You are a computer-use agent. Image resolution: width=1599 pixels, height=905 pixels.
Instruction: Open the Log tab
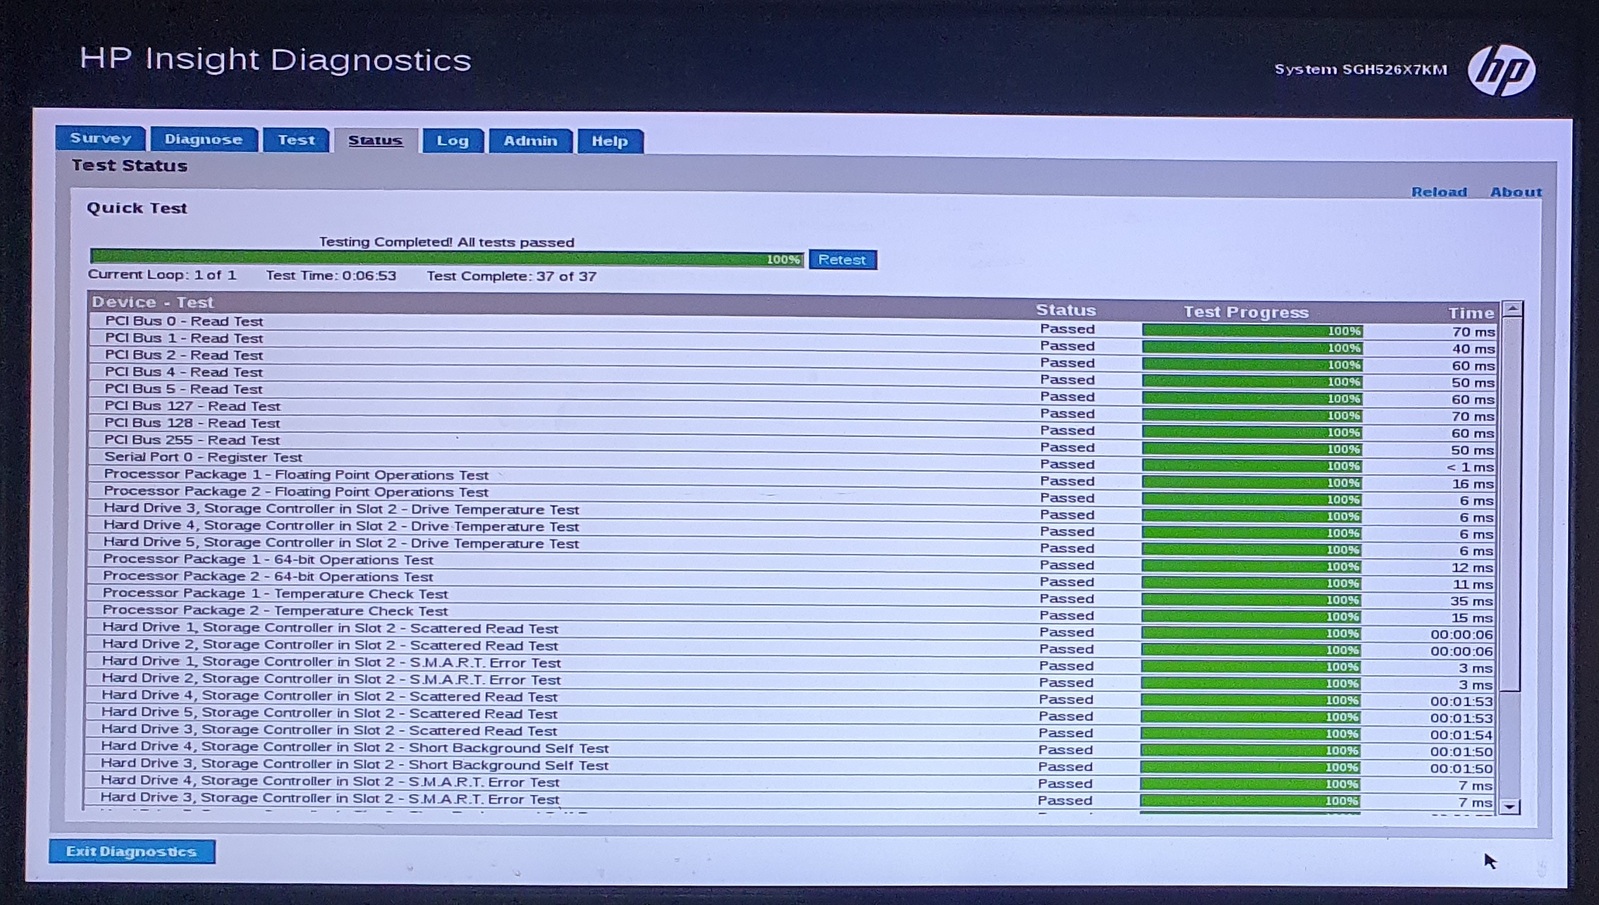click(452, 141)
